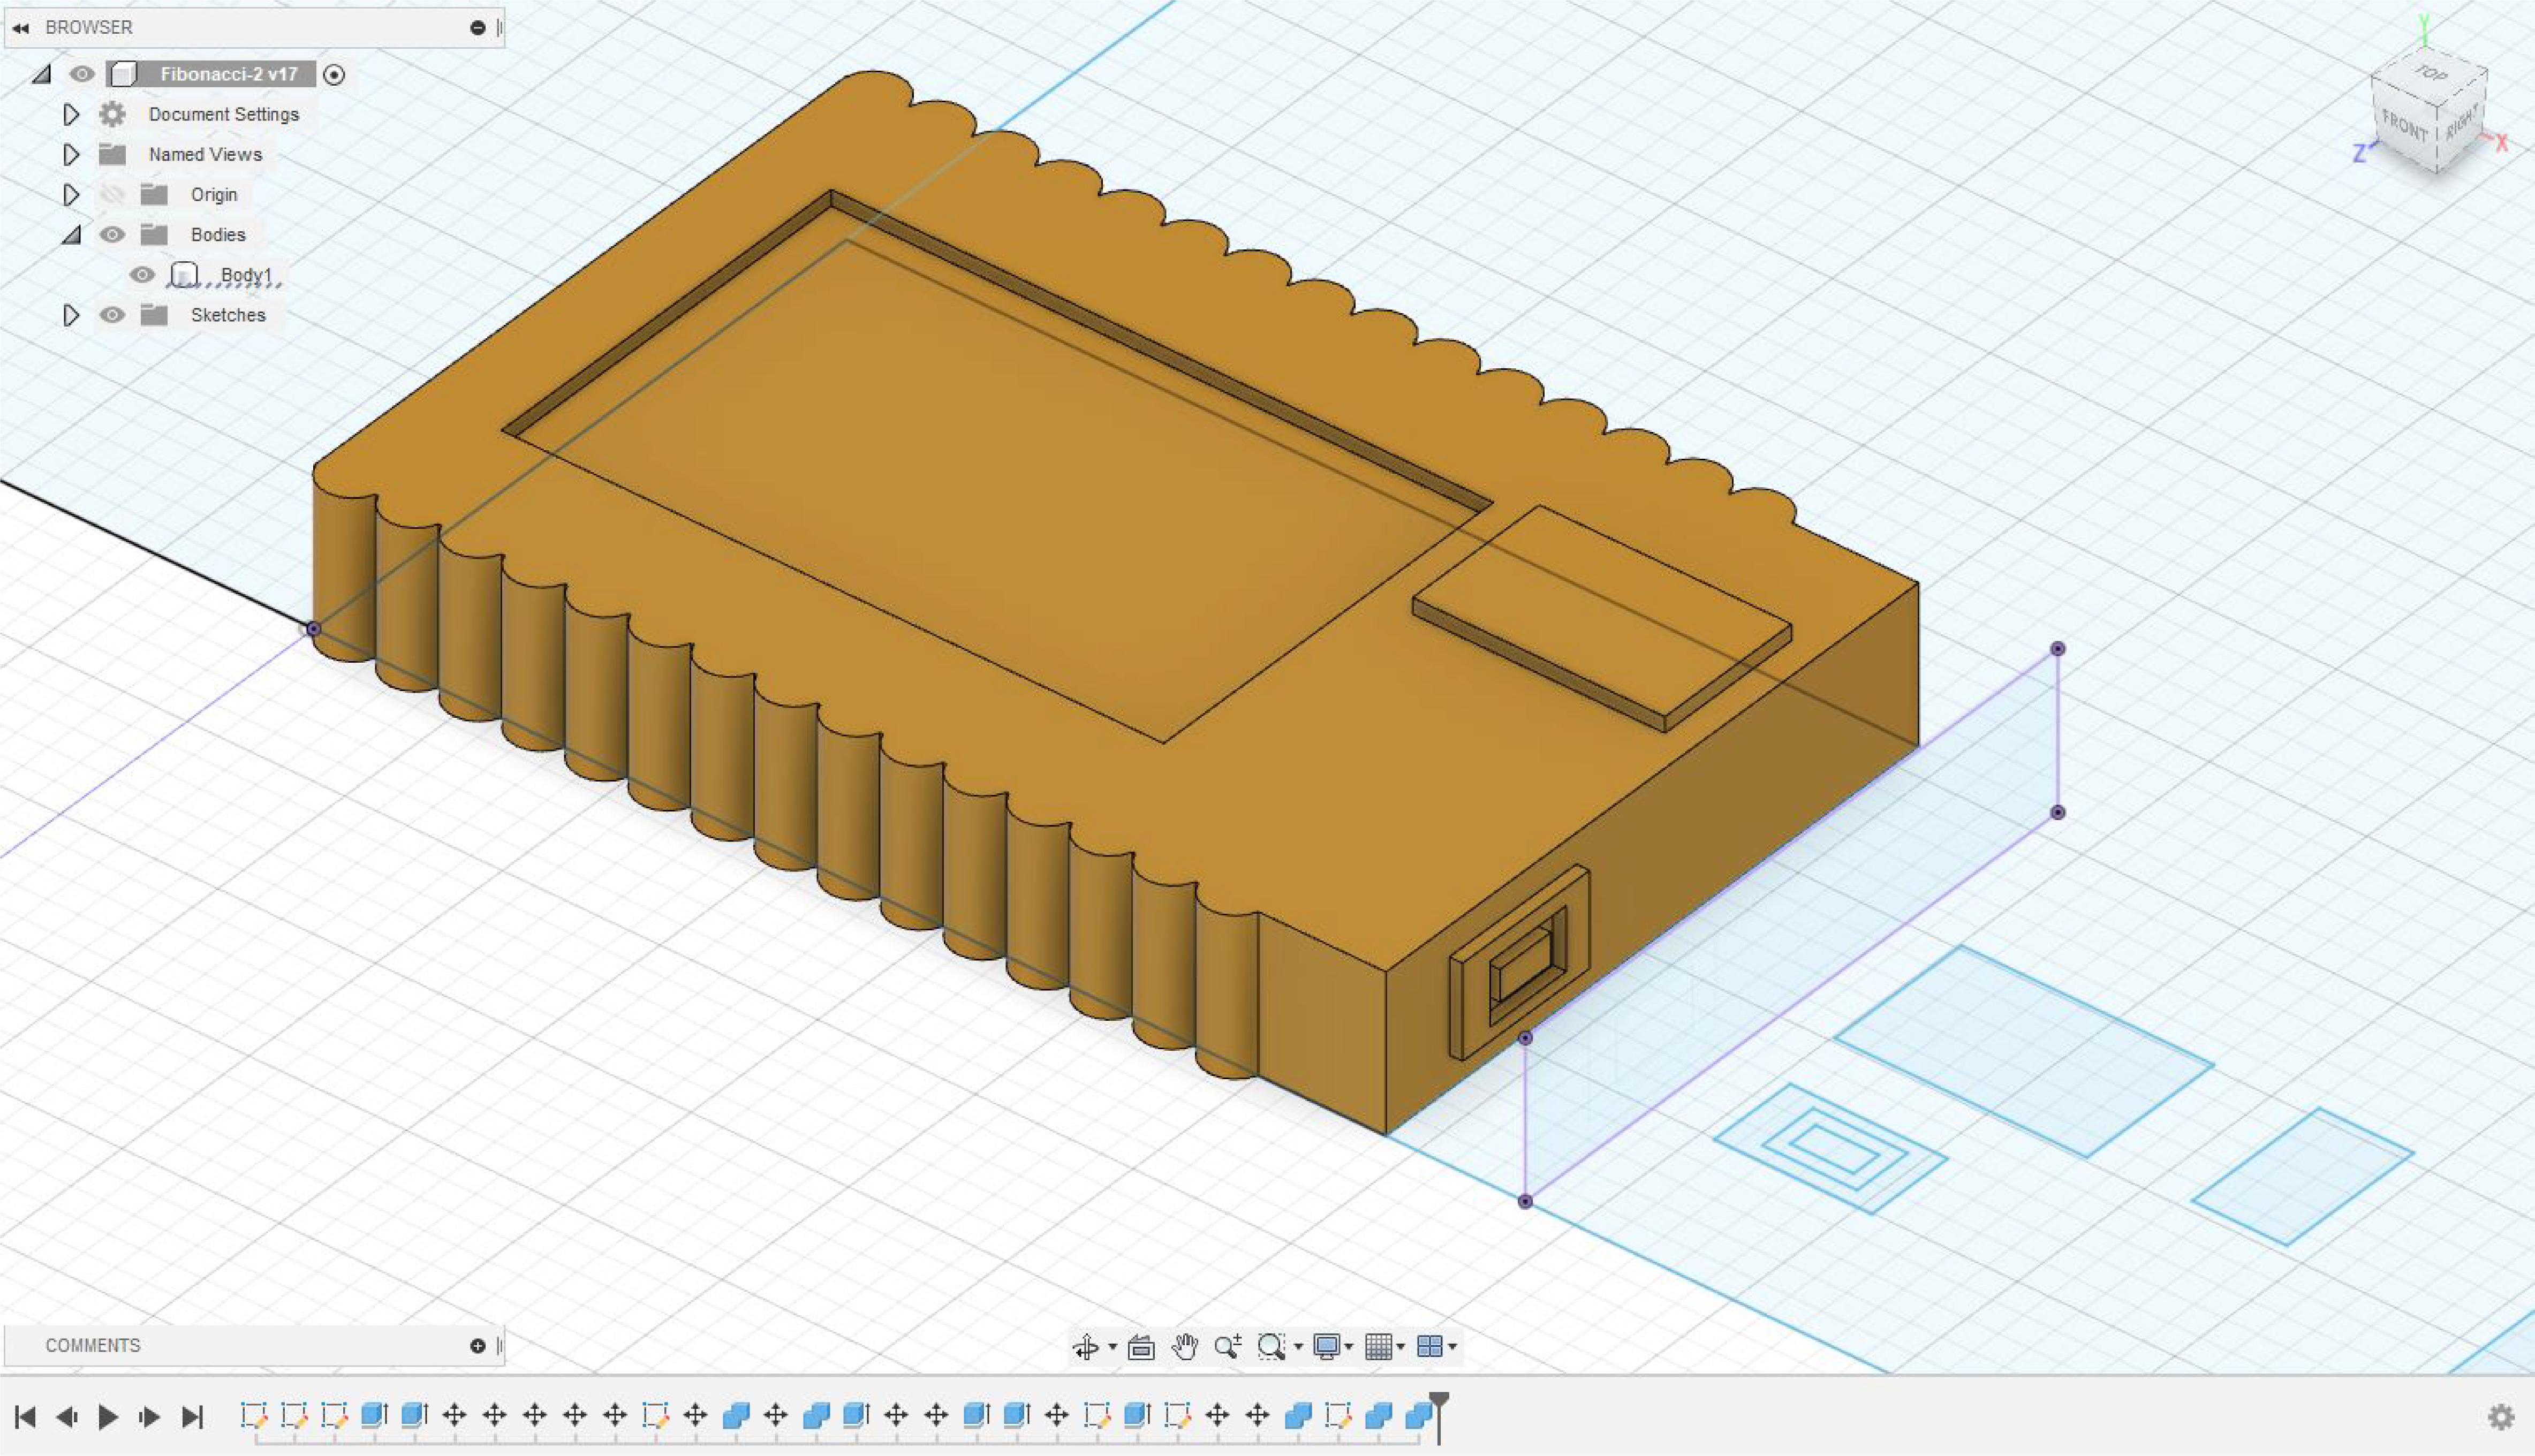Activate the Orbit tool
This screenshot has width=2535, height=1456.
click(1086, 1347)
